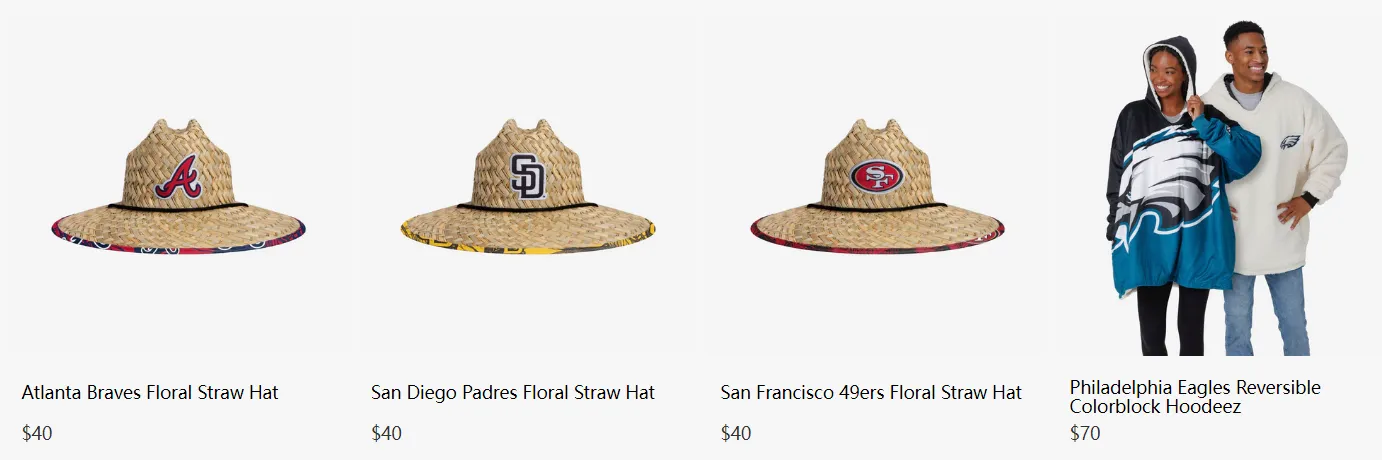The image size is (1382, 460).
Task: Click the $40 price under the Padres hat
Action: tap(386, 434)
